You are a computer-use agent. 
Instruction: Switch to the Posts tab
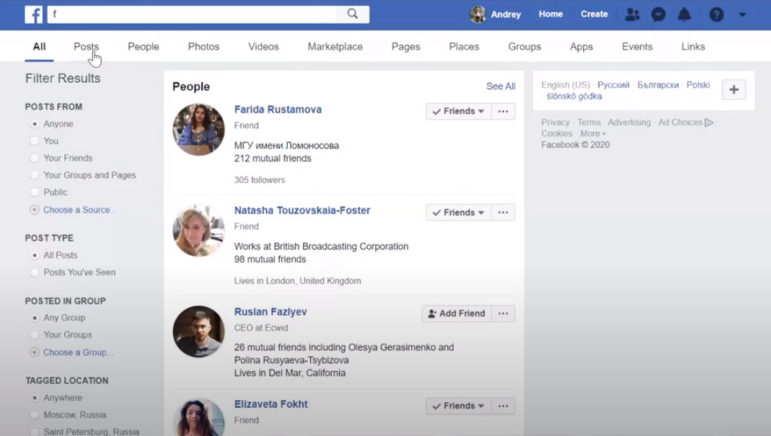(x=86, y=47)
